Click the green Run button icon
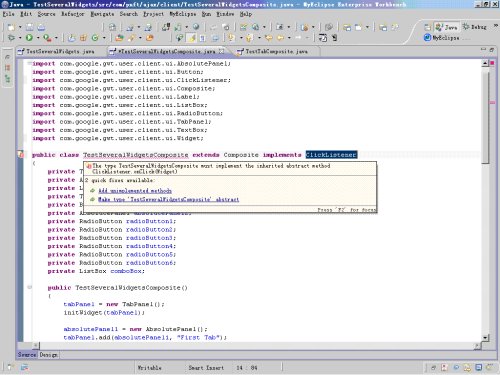 pos(29,38)
